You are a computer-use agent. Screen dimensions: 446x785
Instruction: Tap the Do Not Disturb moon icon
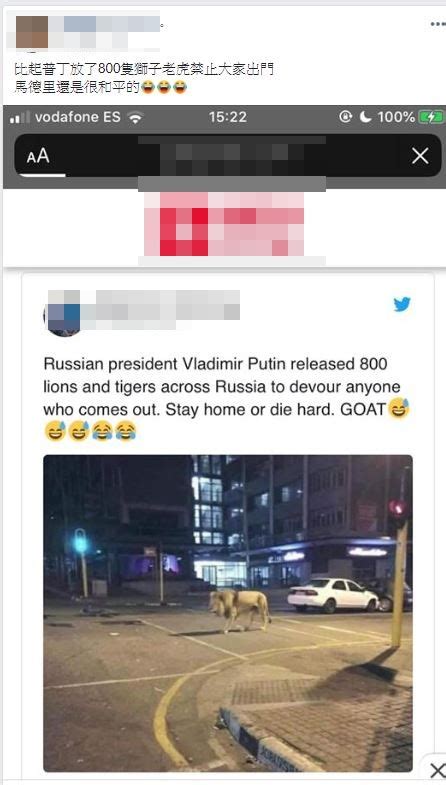coord(365,117)
